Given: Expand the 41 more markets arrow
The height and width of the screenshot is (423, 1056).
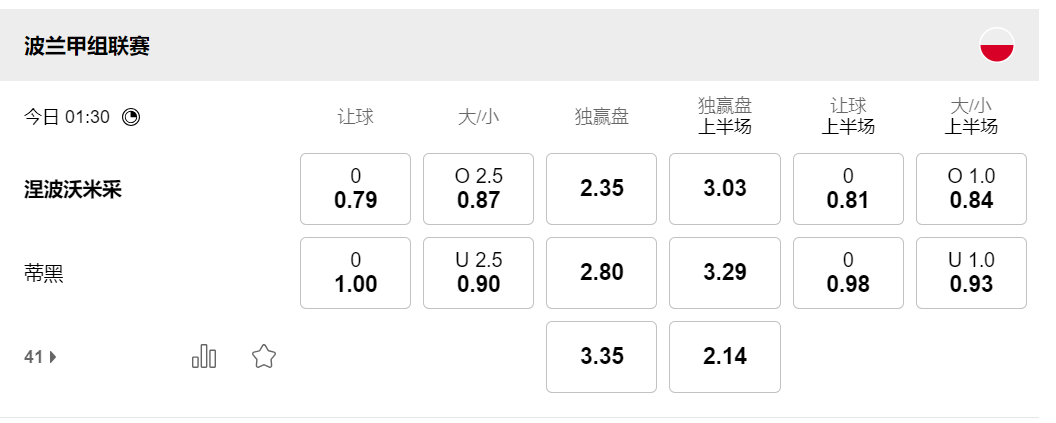Looking at the screenshot, I should point(52,356).
